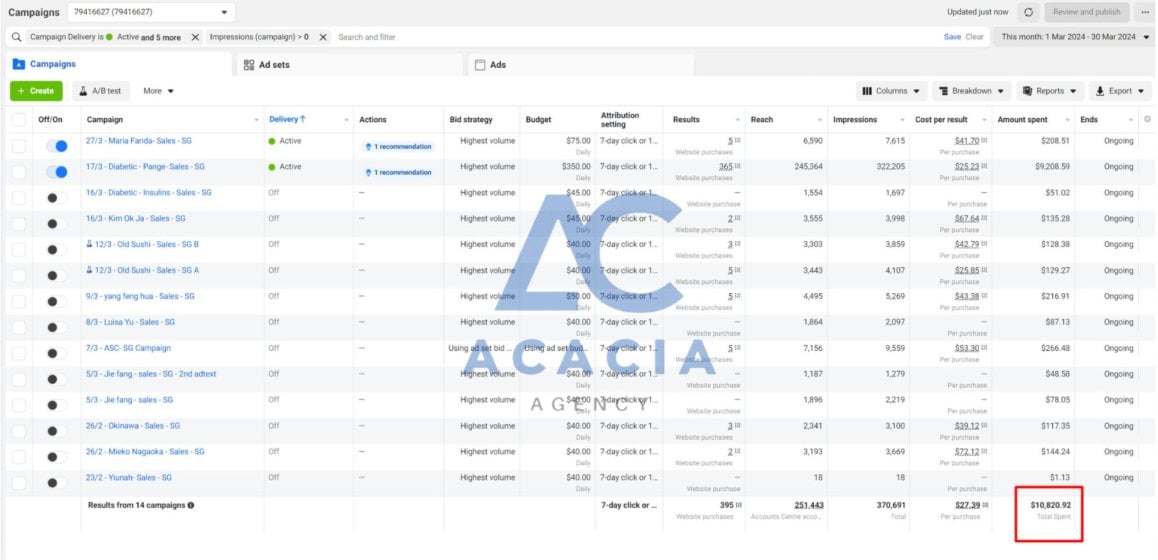The width and height of the screenshot is (1158, 560).
Task: Click the 251,443 total reach value
Action: pos(809,505)
